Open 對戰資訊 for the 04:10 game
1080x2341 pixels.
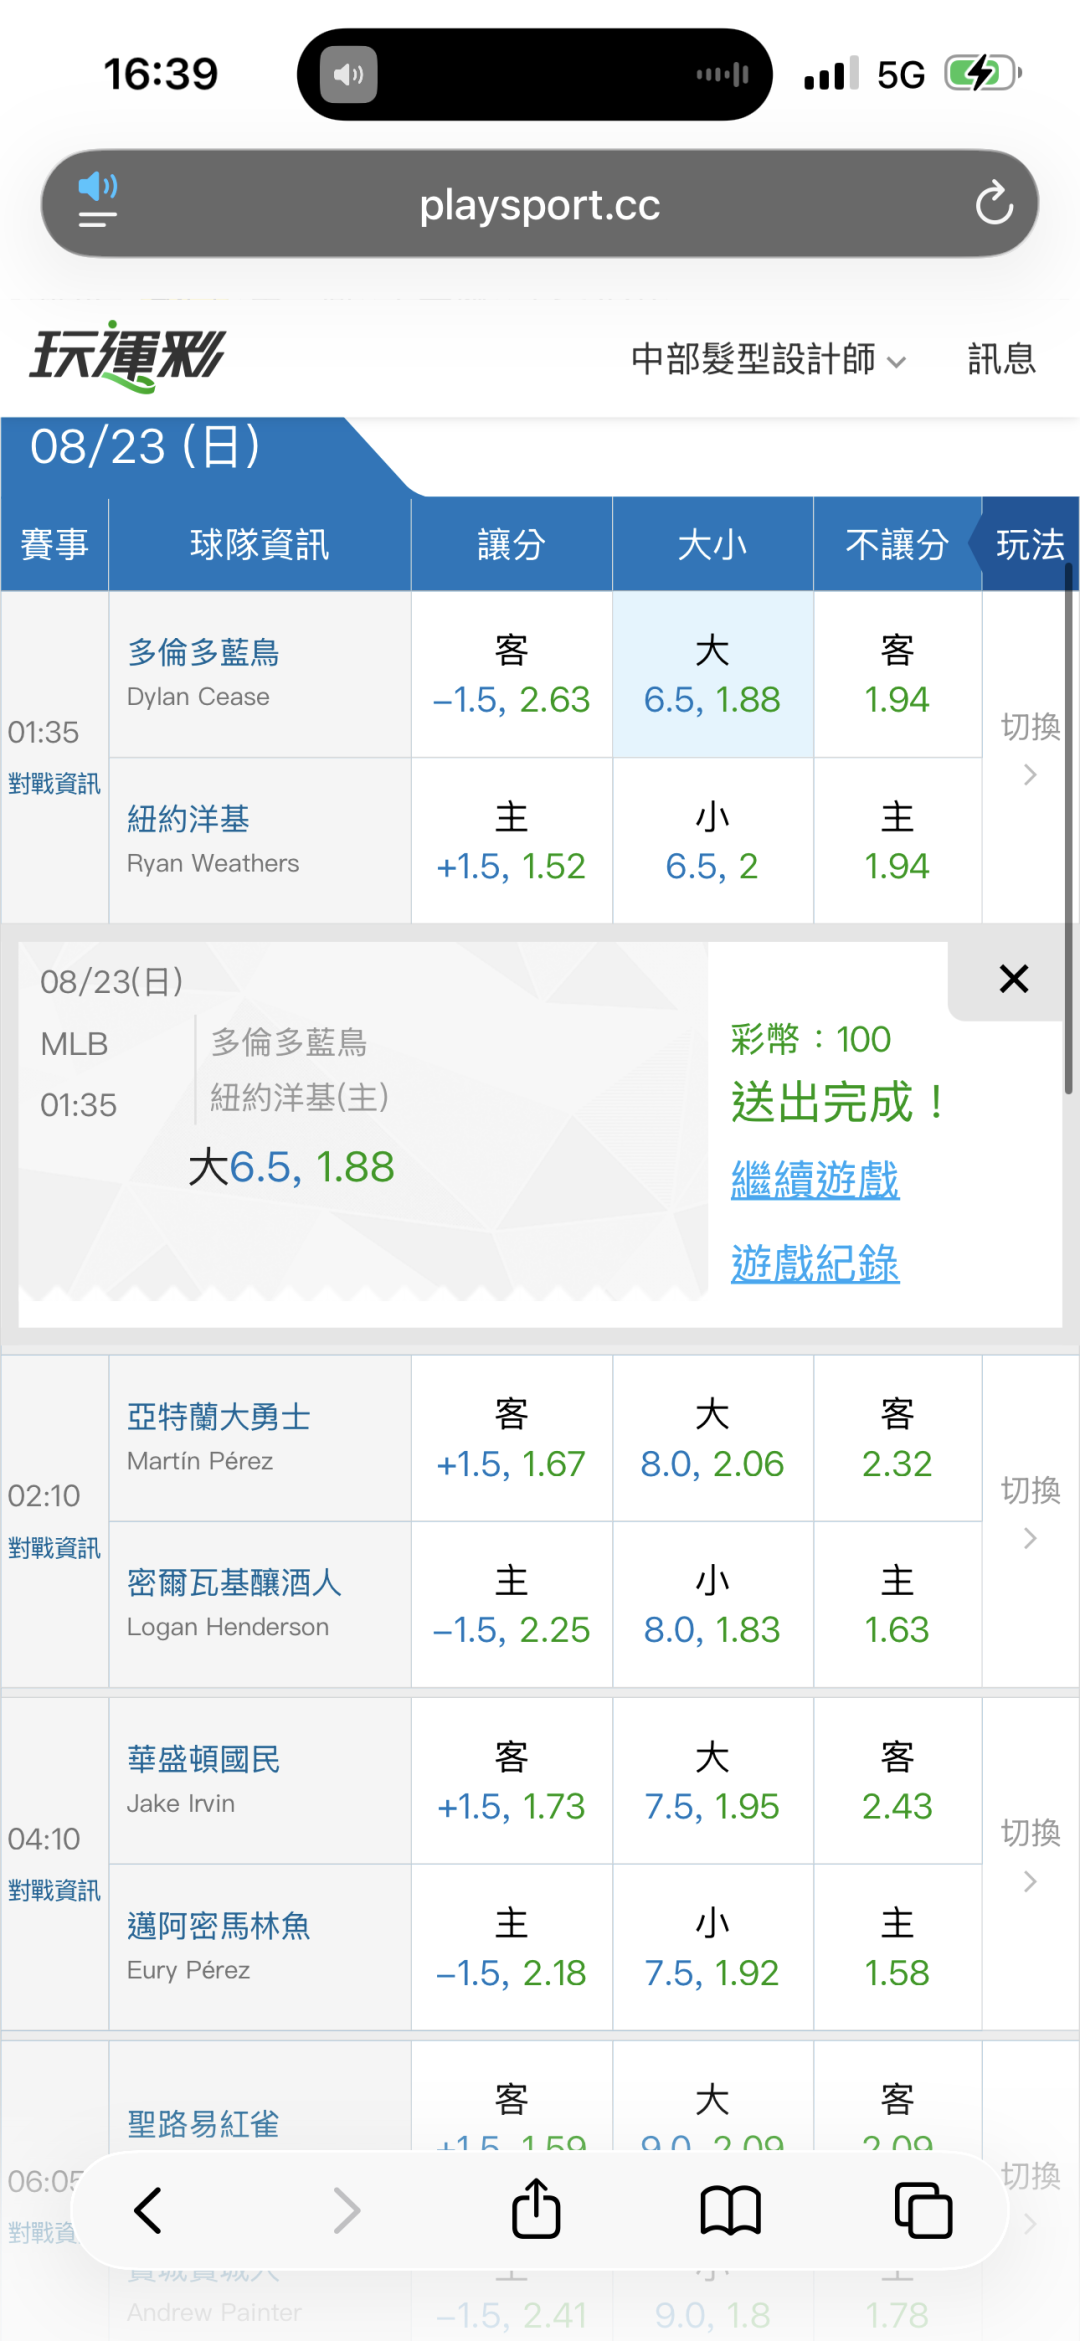[54, 1890]
